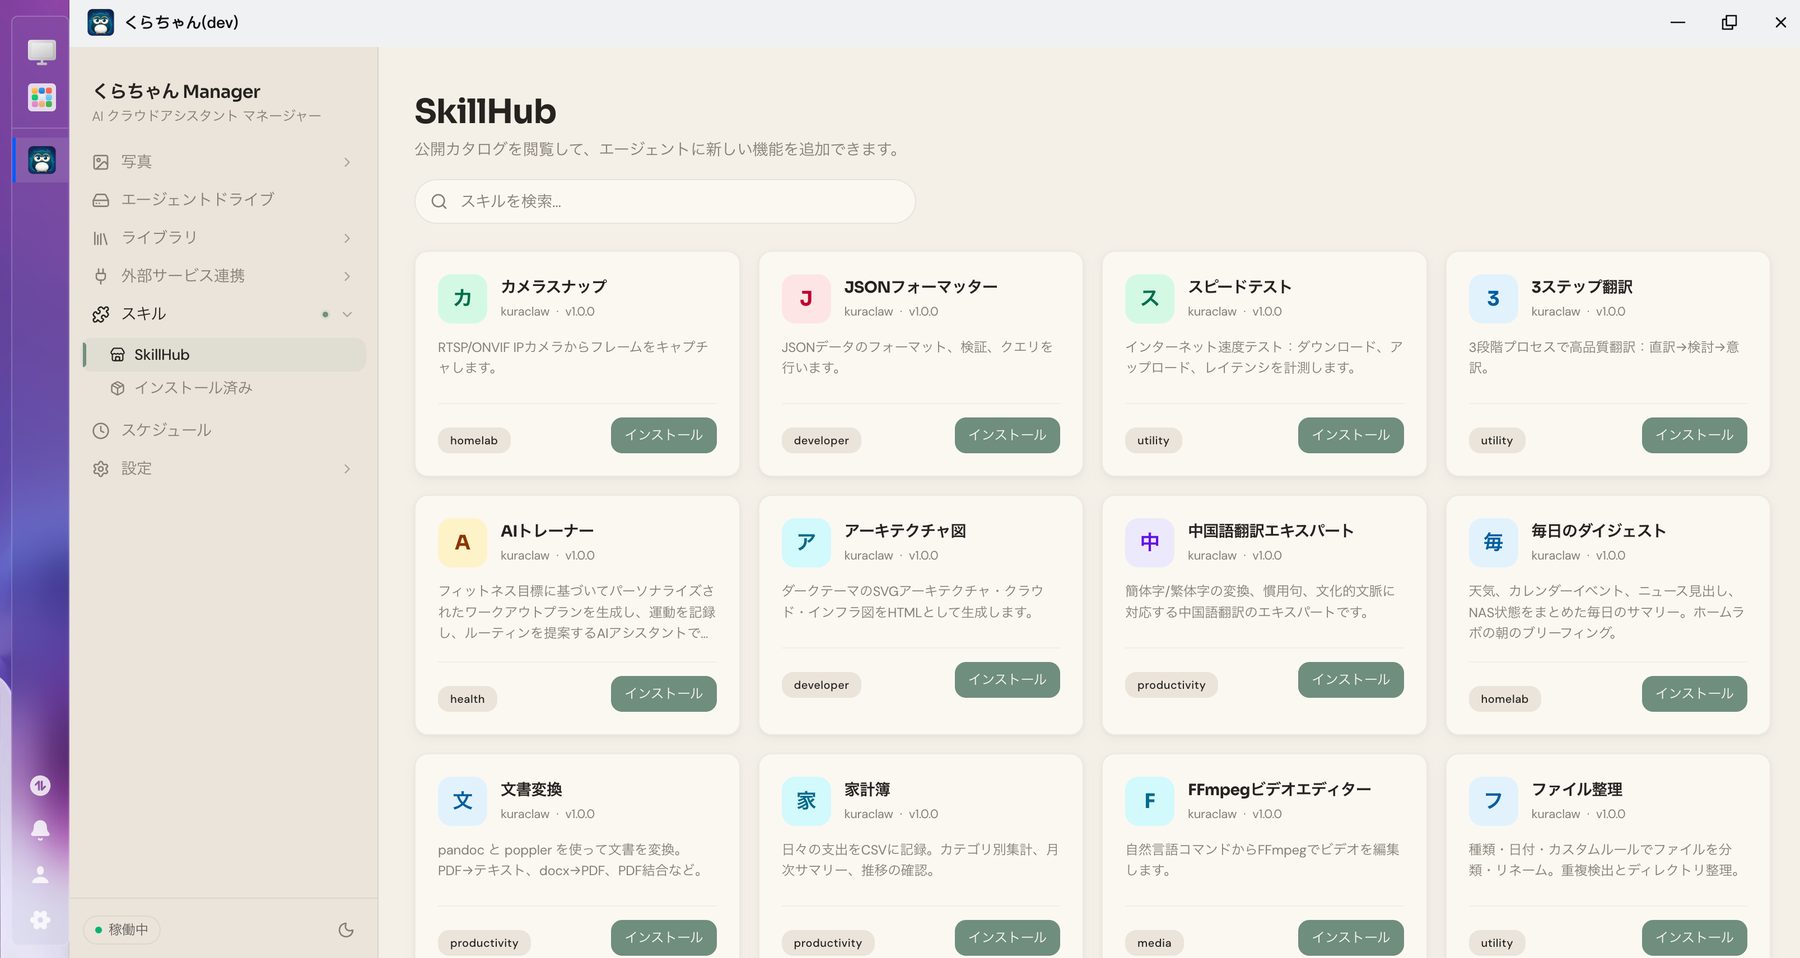Image resolution: width=1800 pixels, height=958 pixels.
Task: Toggle dark mode moon icon
Action: [x=346, y=930]
